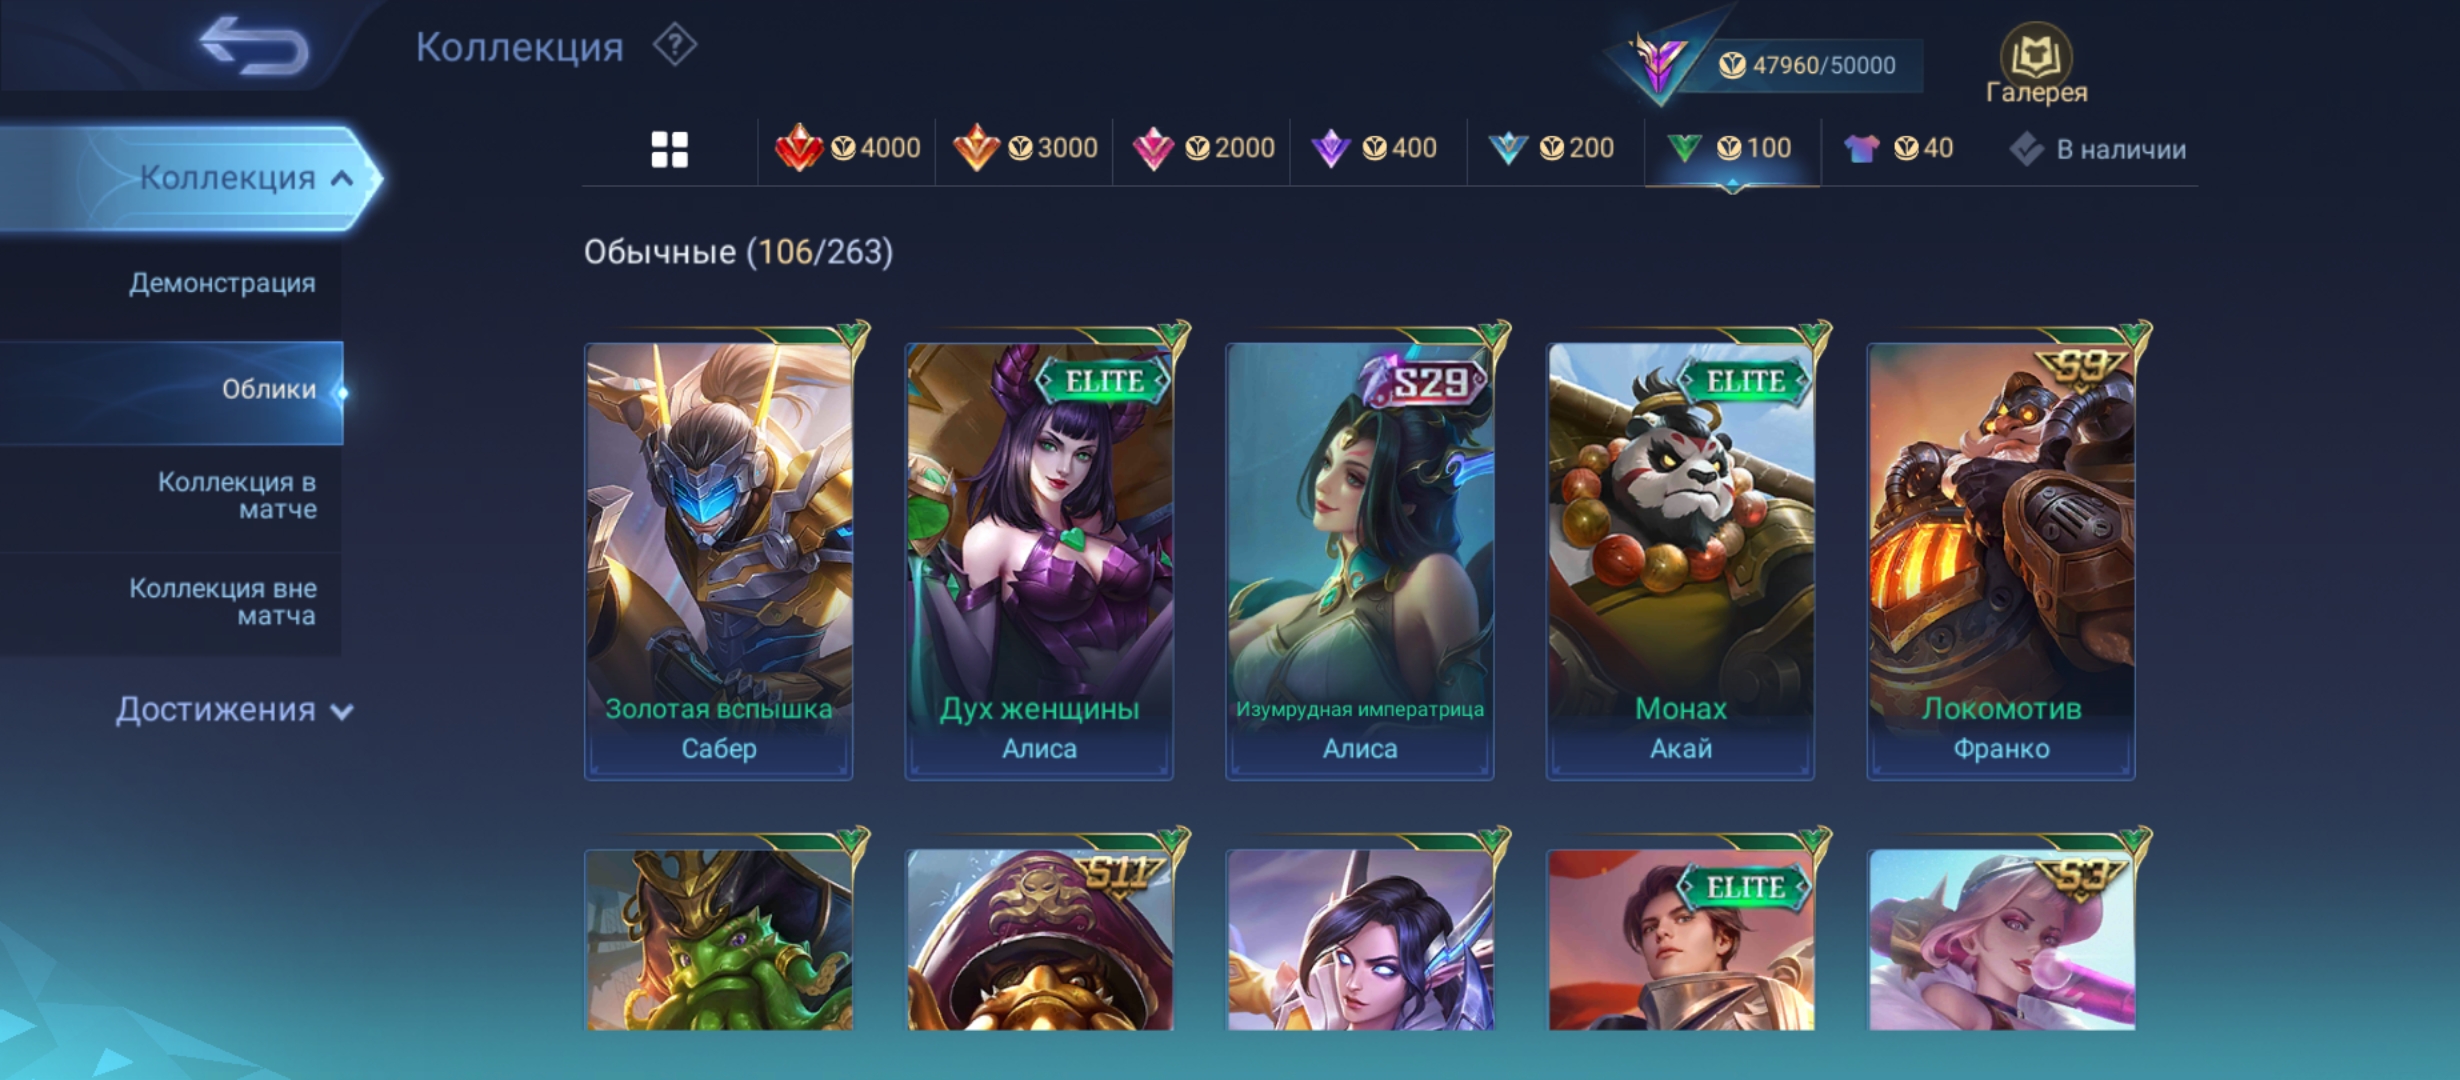Open Изумрудная императрица Алиса skin card
The height and width of the screenshot is (1080, 2460).
click(x=1360, y=560)
